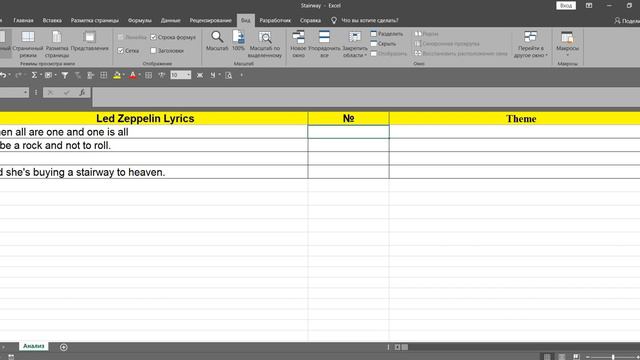This screenshot has height=360, width=640.
Task: Click the ribbon display options icon
Action: tap(589, 6)
